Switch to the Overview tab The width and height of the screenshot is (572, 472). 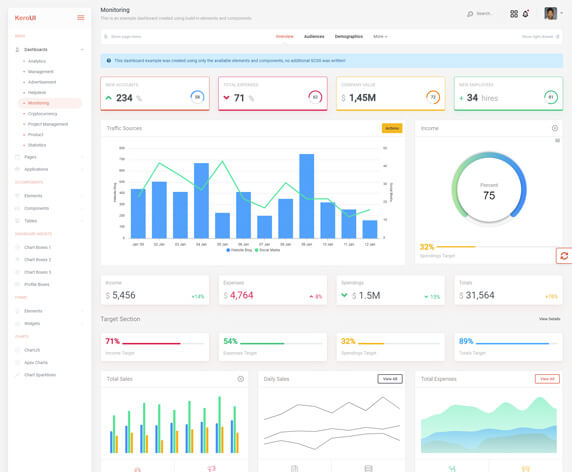click(285, 36)
